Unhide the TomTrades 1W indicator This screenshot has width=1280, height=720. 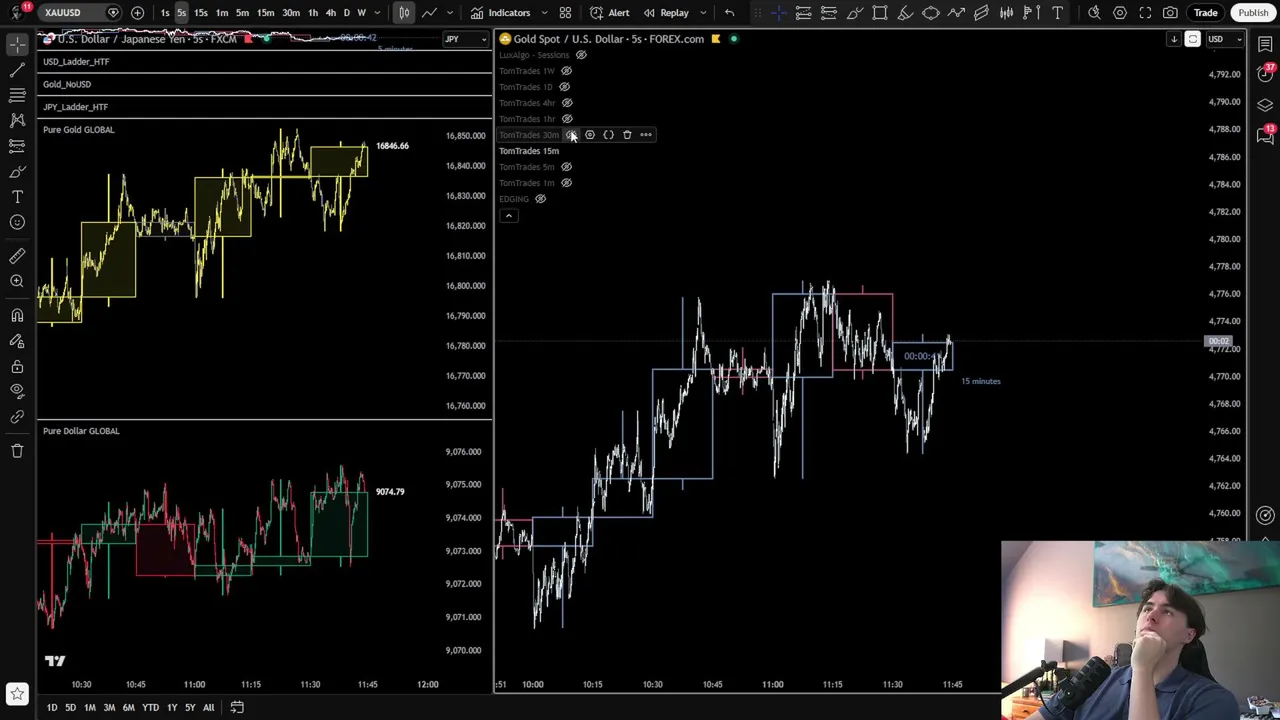point(566,71)
